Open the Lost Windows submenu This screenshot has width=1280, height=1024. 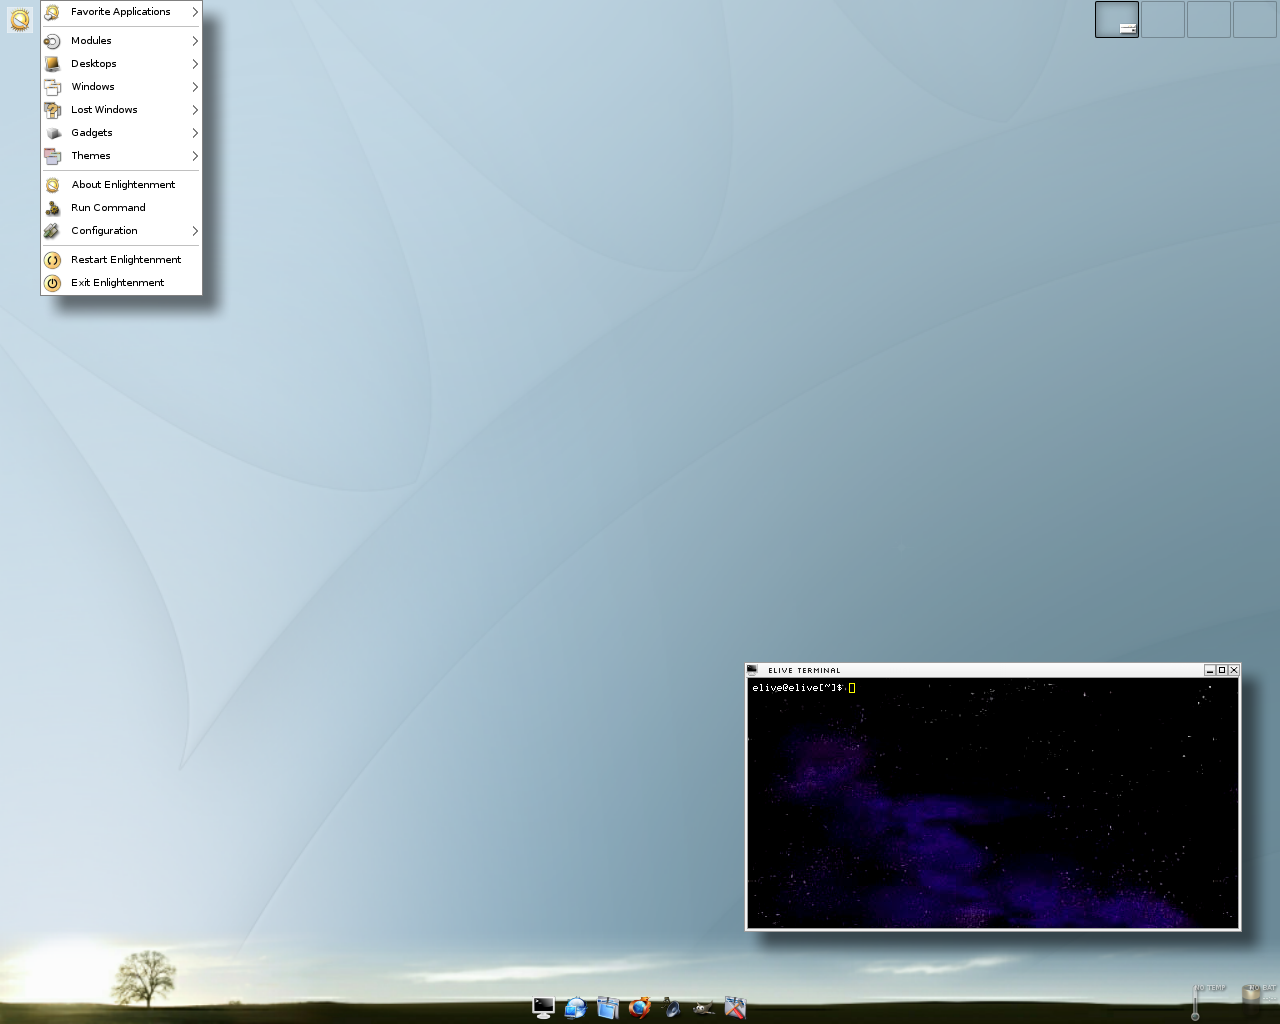tap(121, 110)
